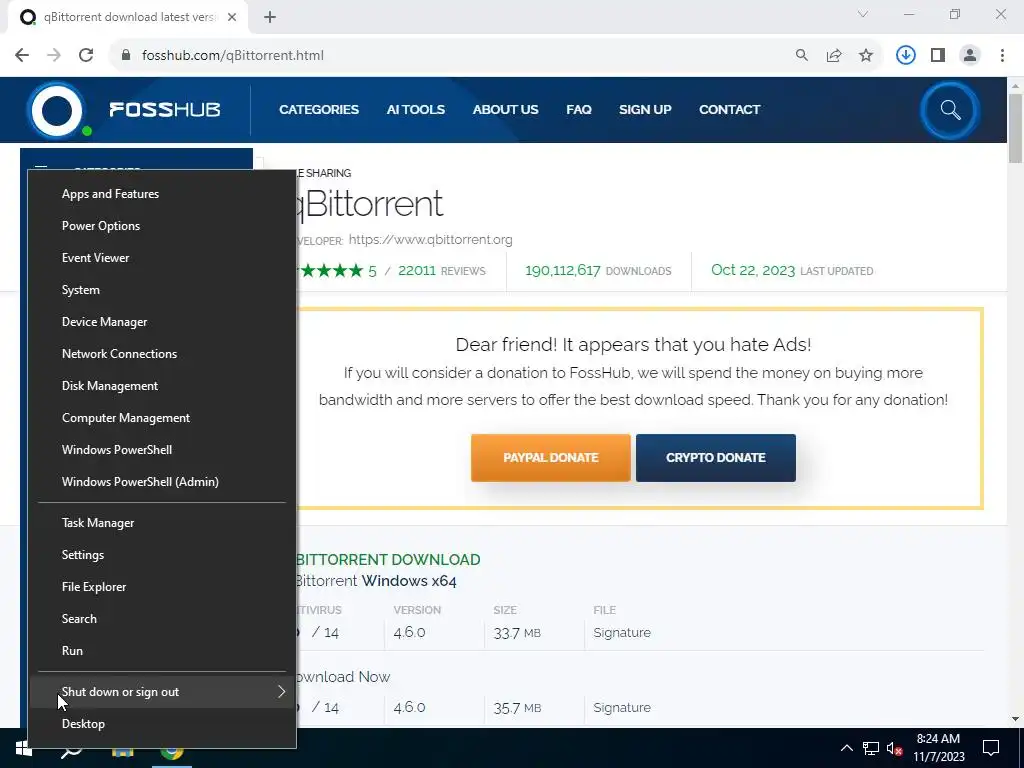Open File Explorer from the menu
The image size is (1024, 768).
162,587
